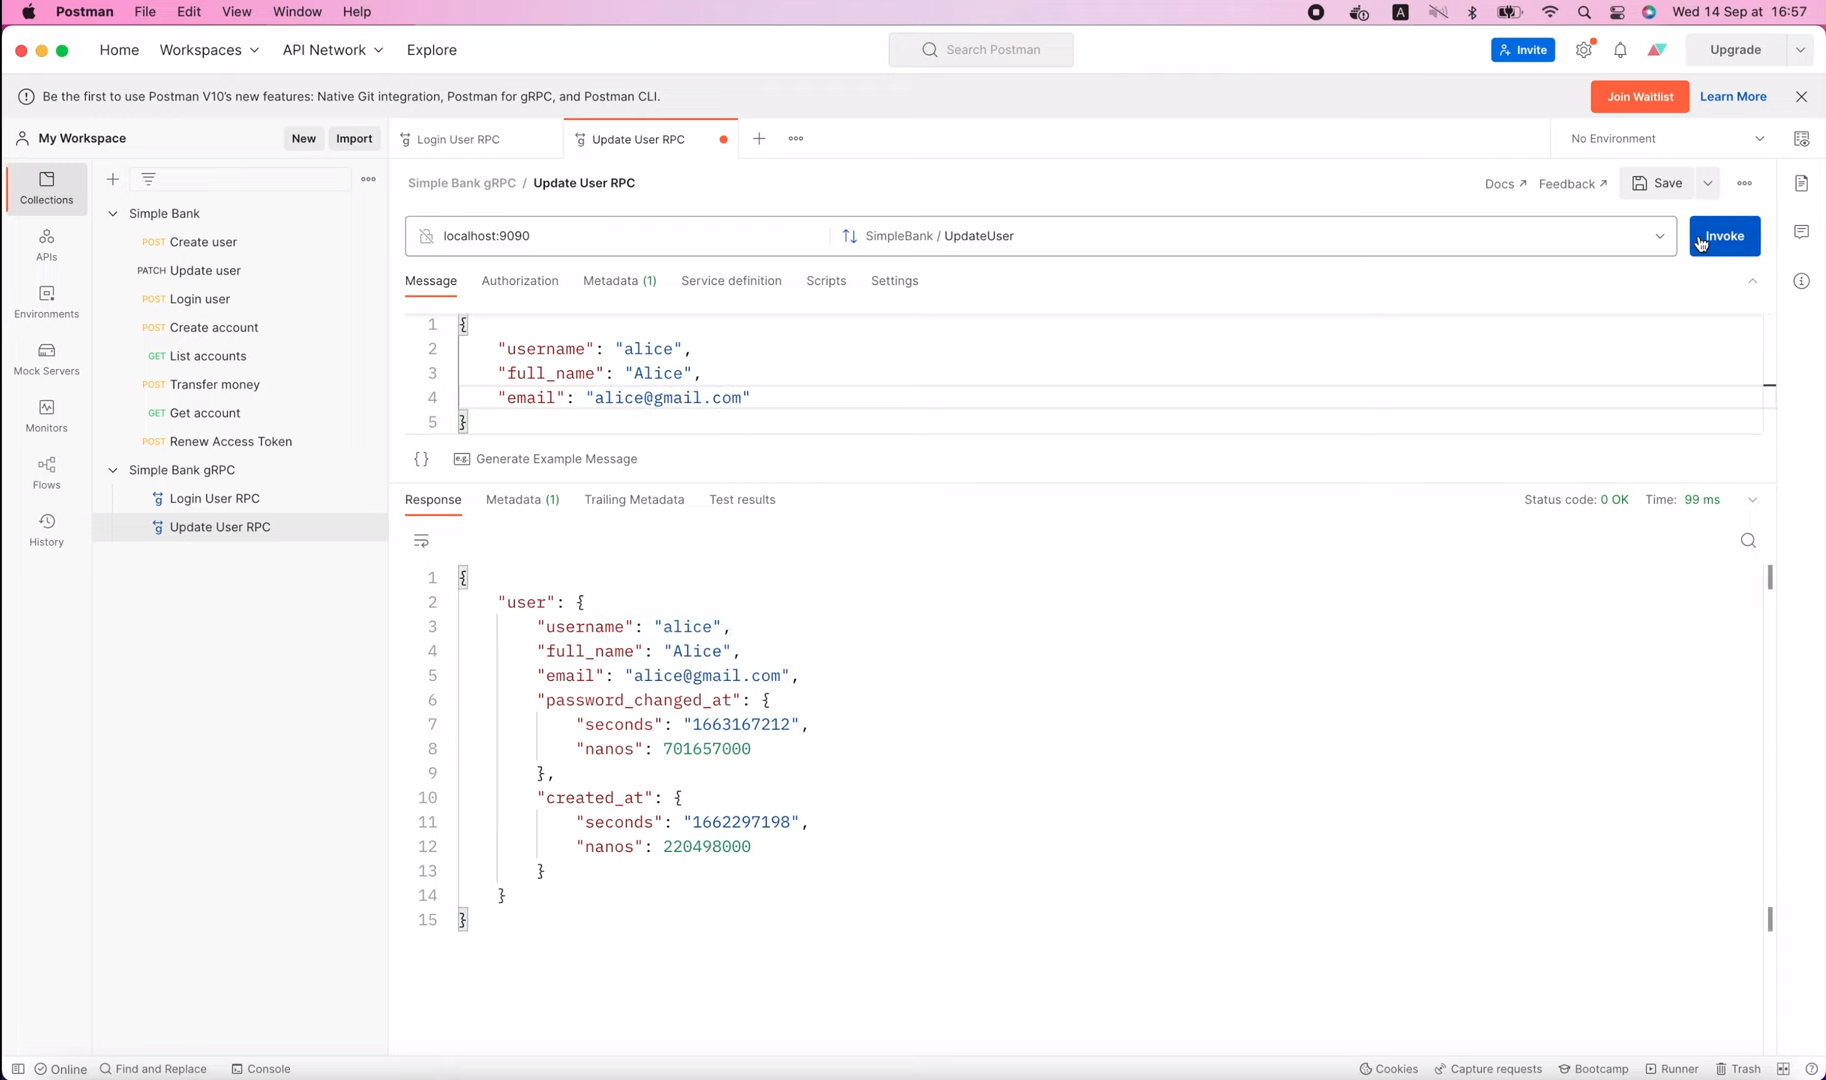Open the Upgrade dropdown arrow
The width and height of the screenshot is (1826, 1080).
tap(1800, 50)
